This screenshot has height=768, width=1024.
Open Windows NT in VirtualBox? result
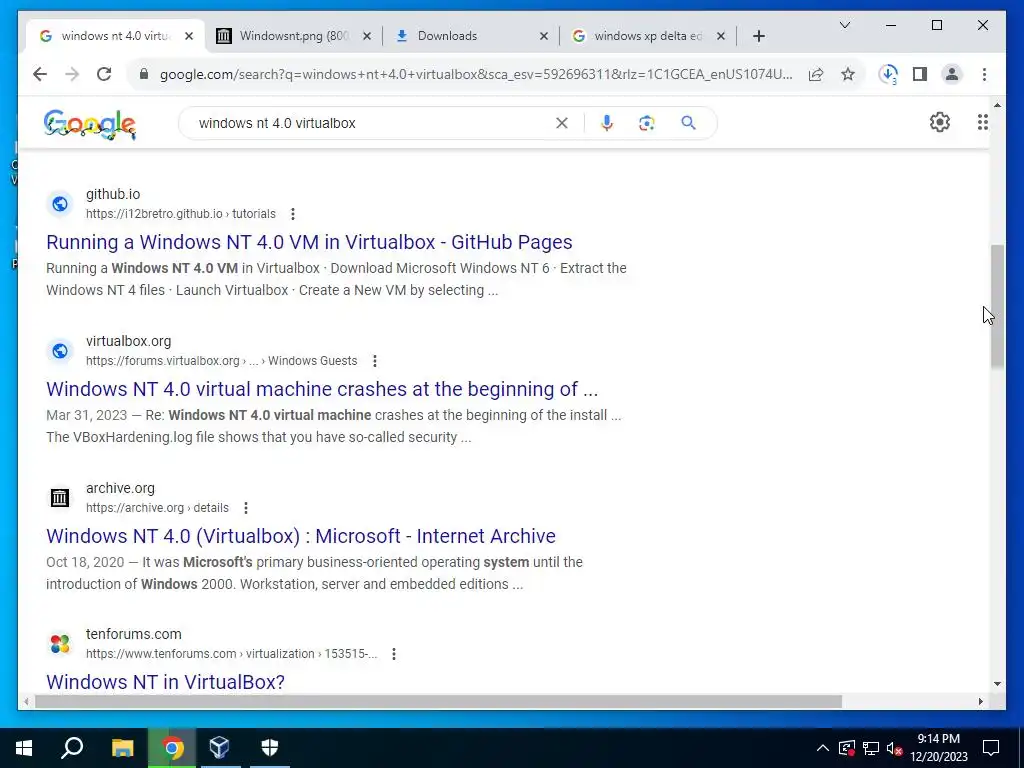coord(165,682)
